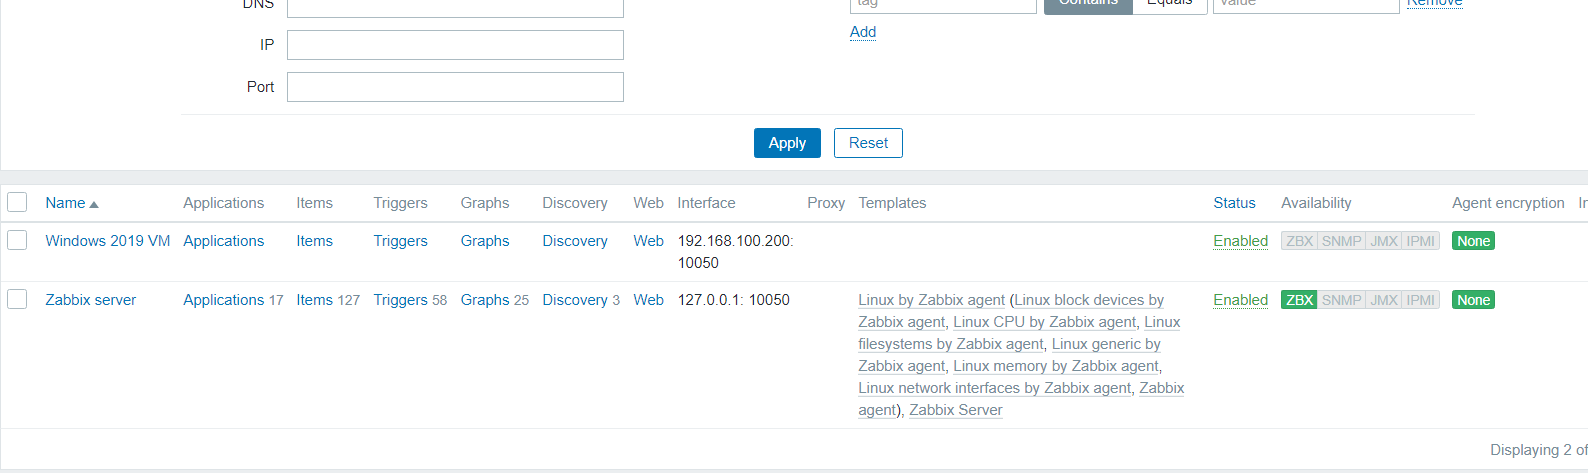1588x473 pixels.
Task: Select the Windows 2019 VM row checkbox
Action: (17, 240)
